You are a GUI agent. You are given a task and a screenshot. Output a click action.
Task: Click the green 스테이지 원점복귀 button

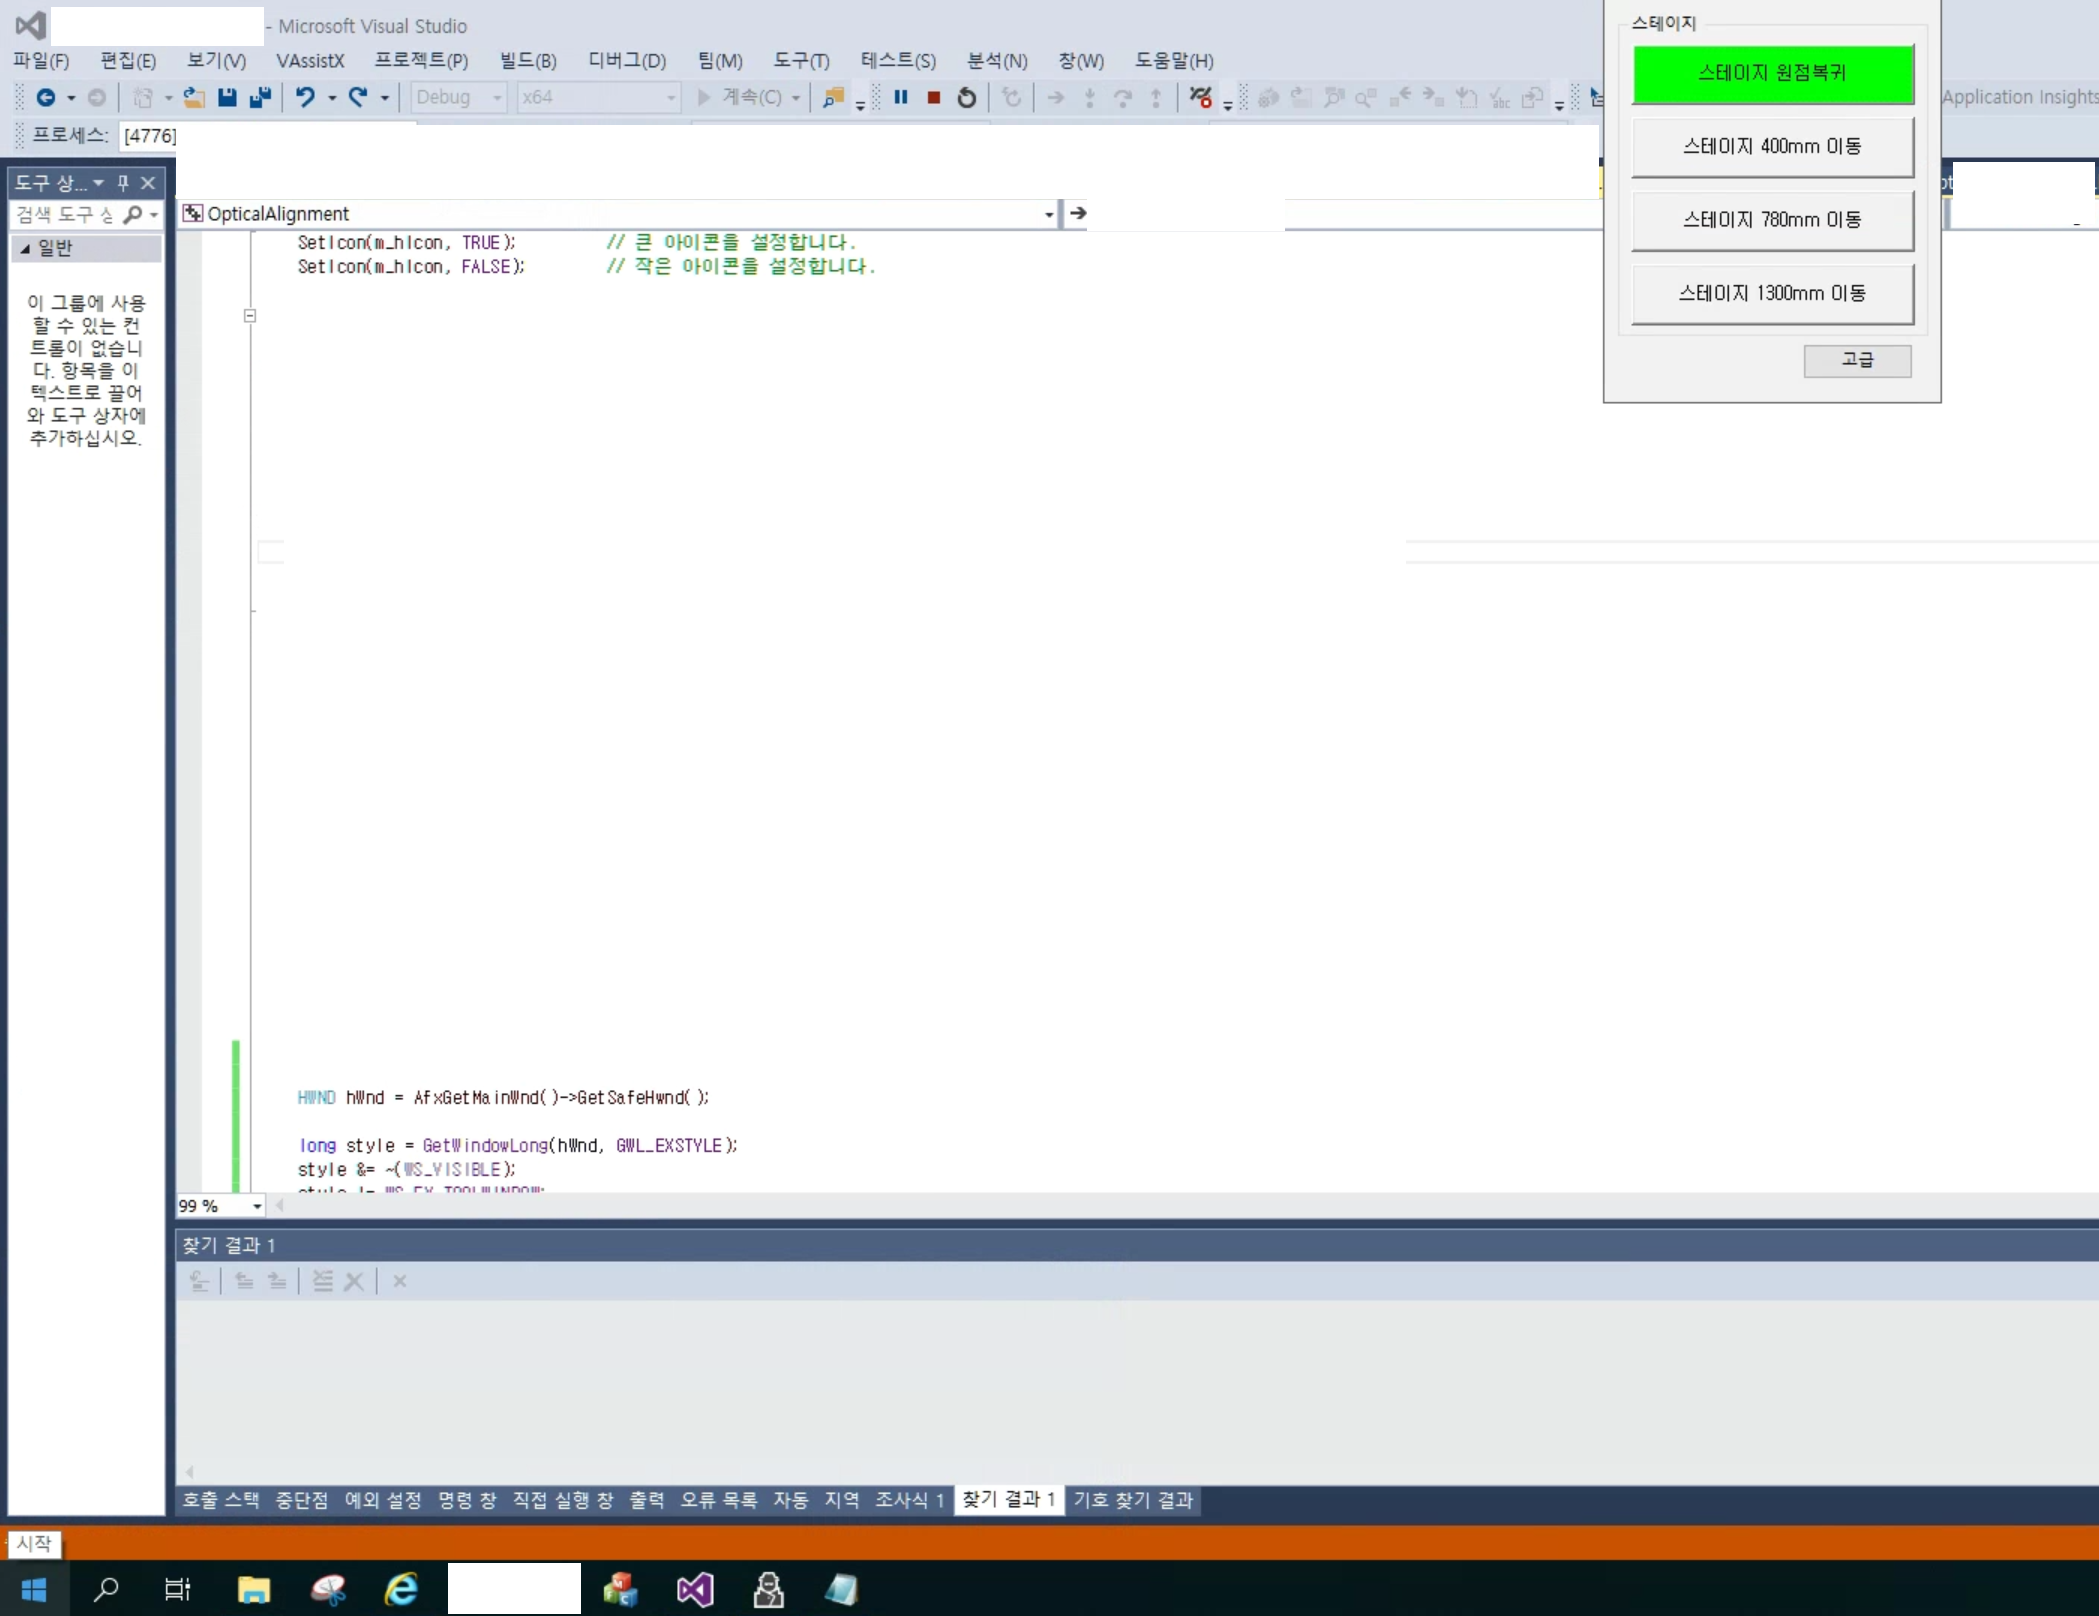point(1772,73)
